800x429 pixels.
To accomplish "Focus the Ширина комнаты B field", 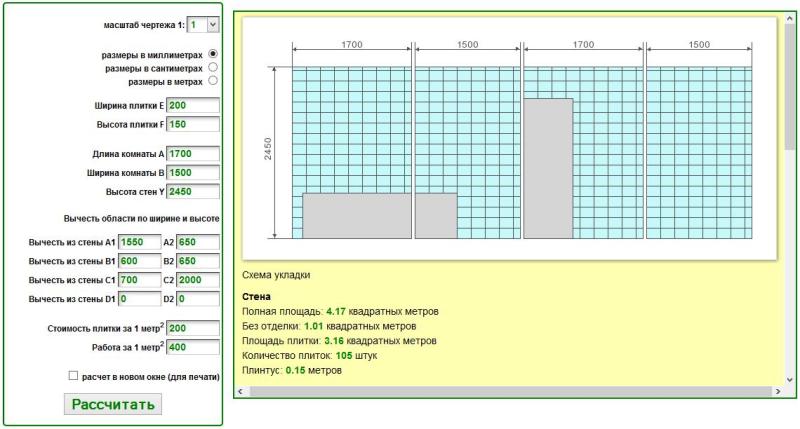I will point(193,173).
